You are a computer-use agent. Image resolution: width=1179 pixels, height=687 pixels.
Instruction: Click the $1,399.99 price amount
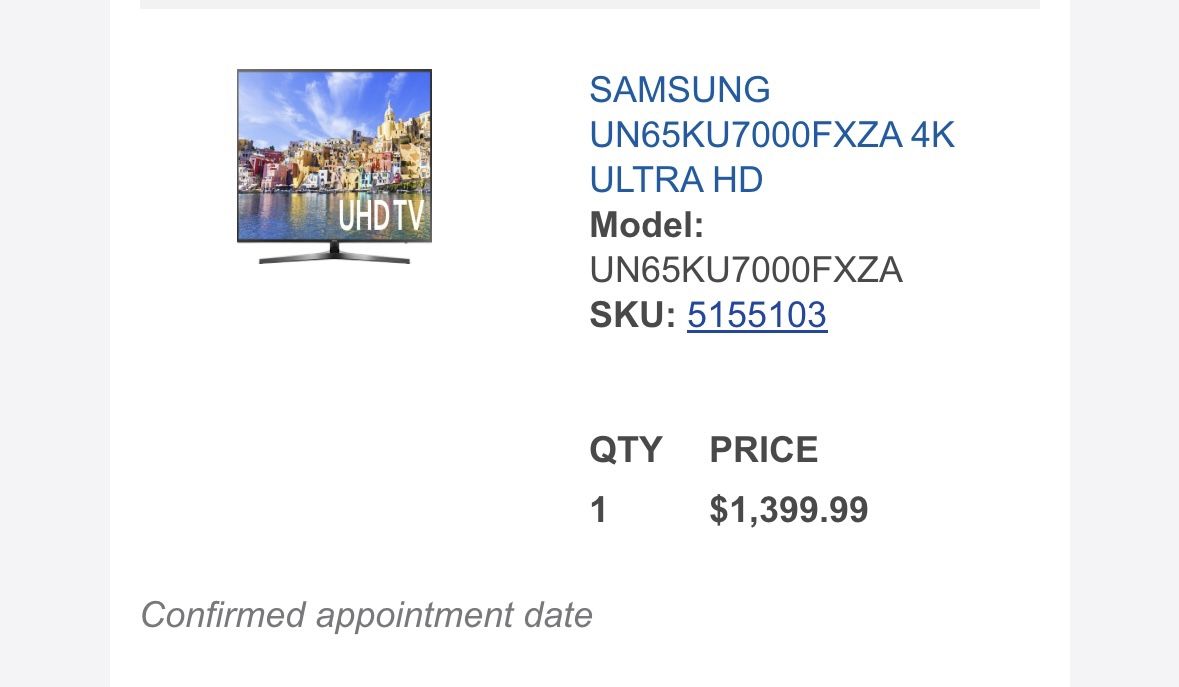[x=789, y=510]
